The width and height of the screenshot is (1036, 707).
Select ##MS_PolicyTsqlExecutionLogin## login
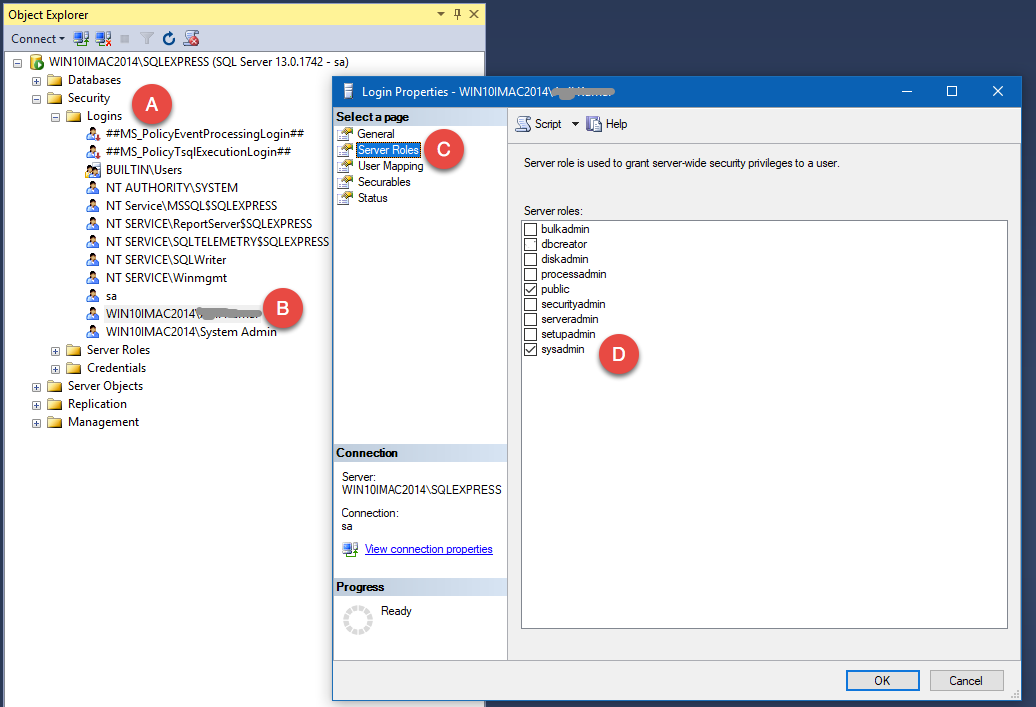[198, 152]
